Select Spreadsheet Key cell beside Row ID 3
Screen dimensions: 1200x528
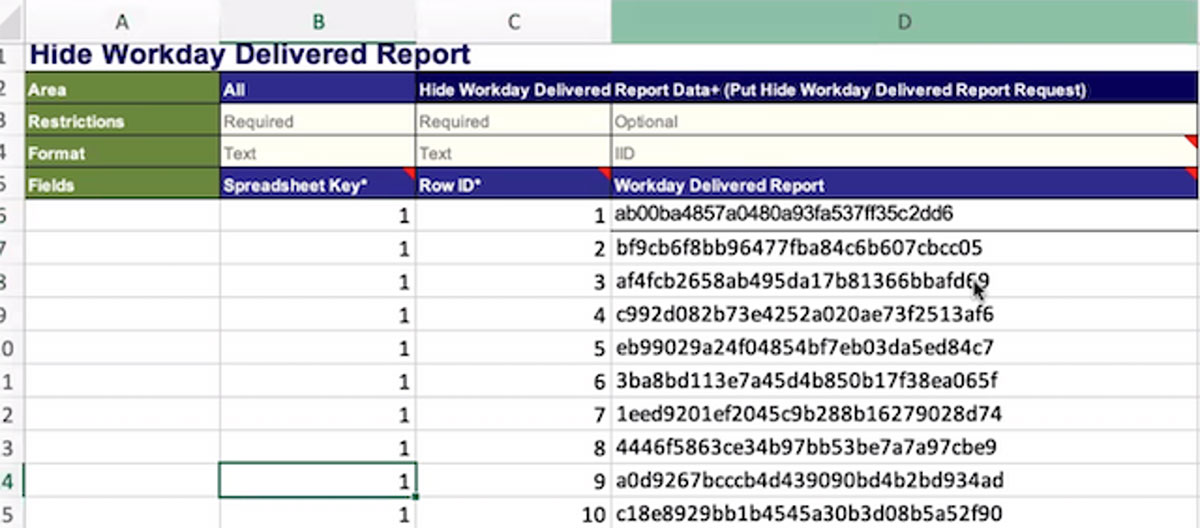318,281
